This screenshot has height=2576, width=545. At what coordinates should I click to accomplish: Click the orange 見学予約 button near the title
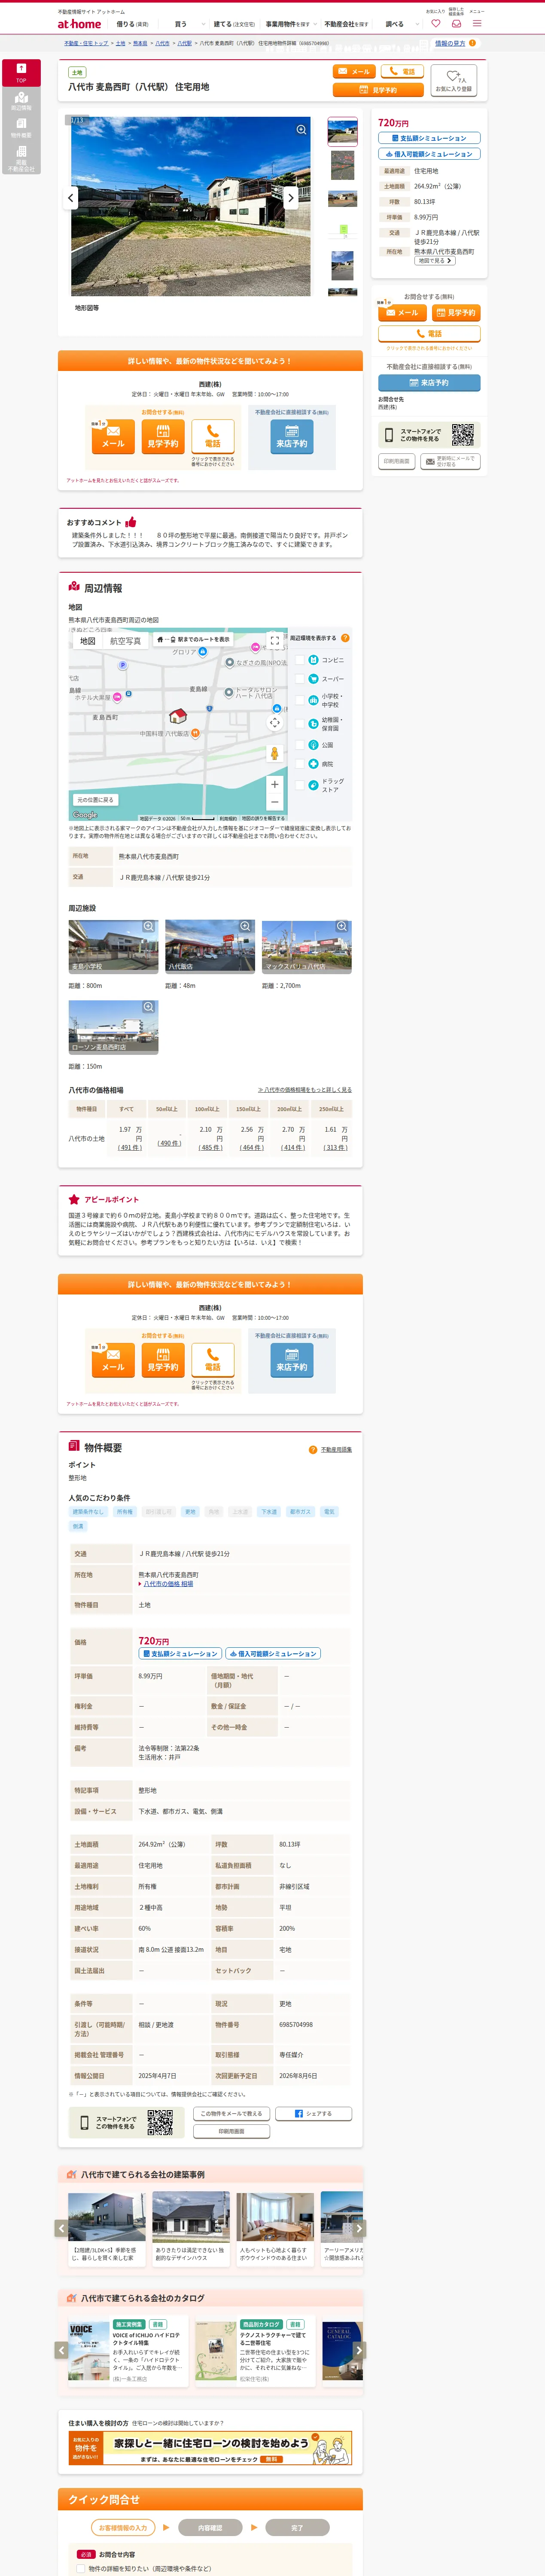(378, 90)
